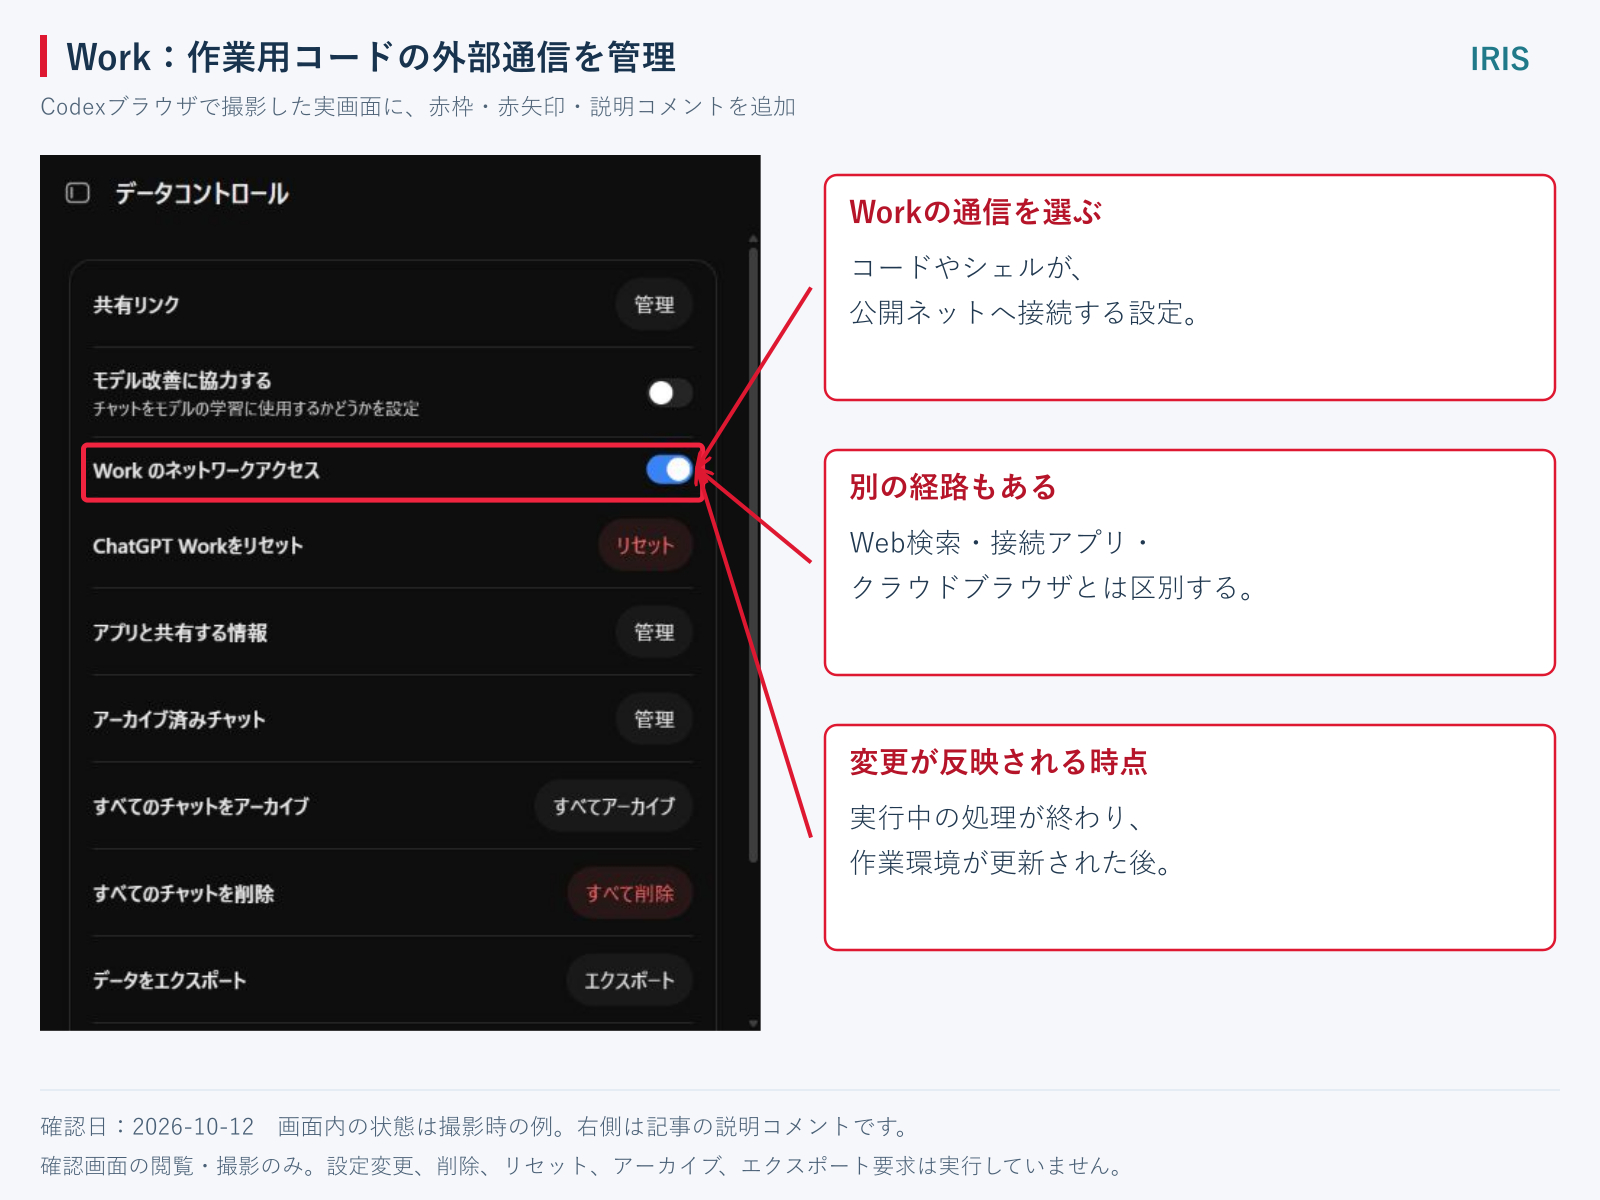
Task: Click the モデル改善に協力する label
Action: pos(182,380)
